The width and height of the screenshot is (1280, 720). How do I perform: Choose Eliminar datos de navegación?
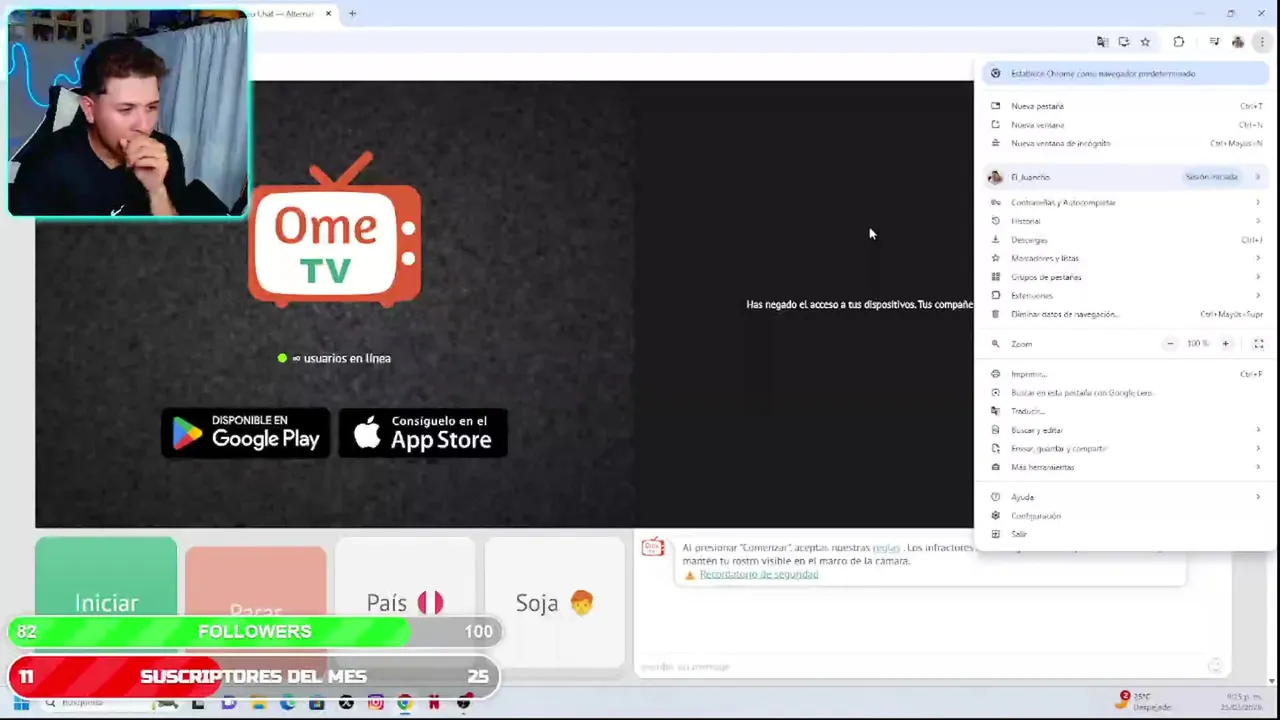(x=1126, y=314)
